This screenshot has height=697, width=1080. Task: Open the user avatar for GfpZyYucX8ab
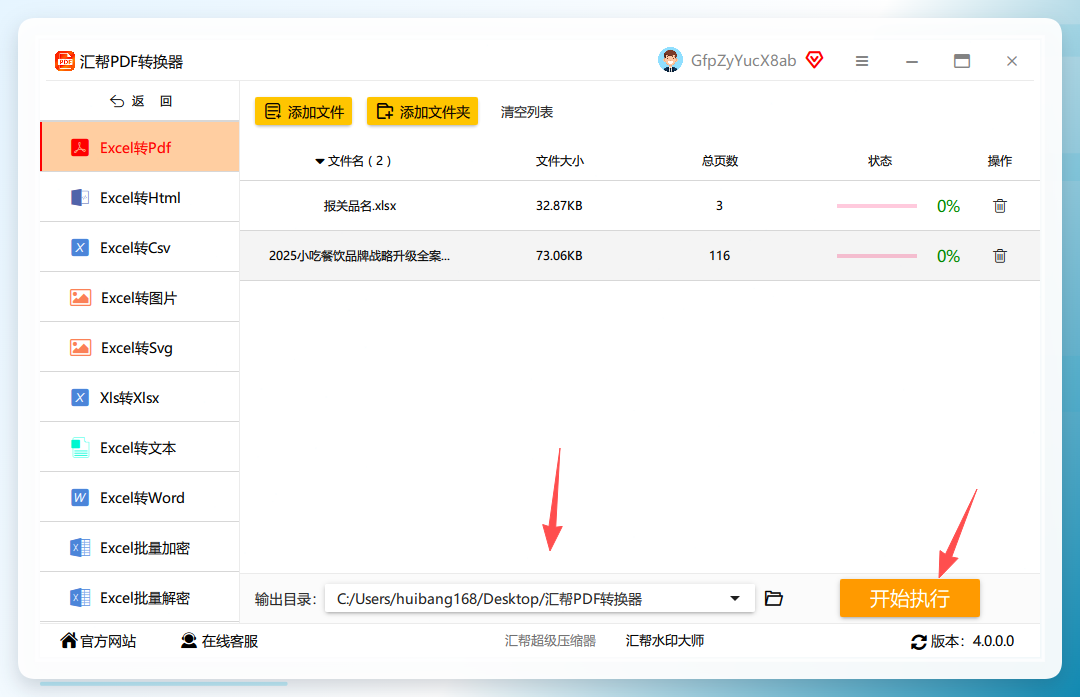click(669, 61)
